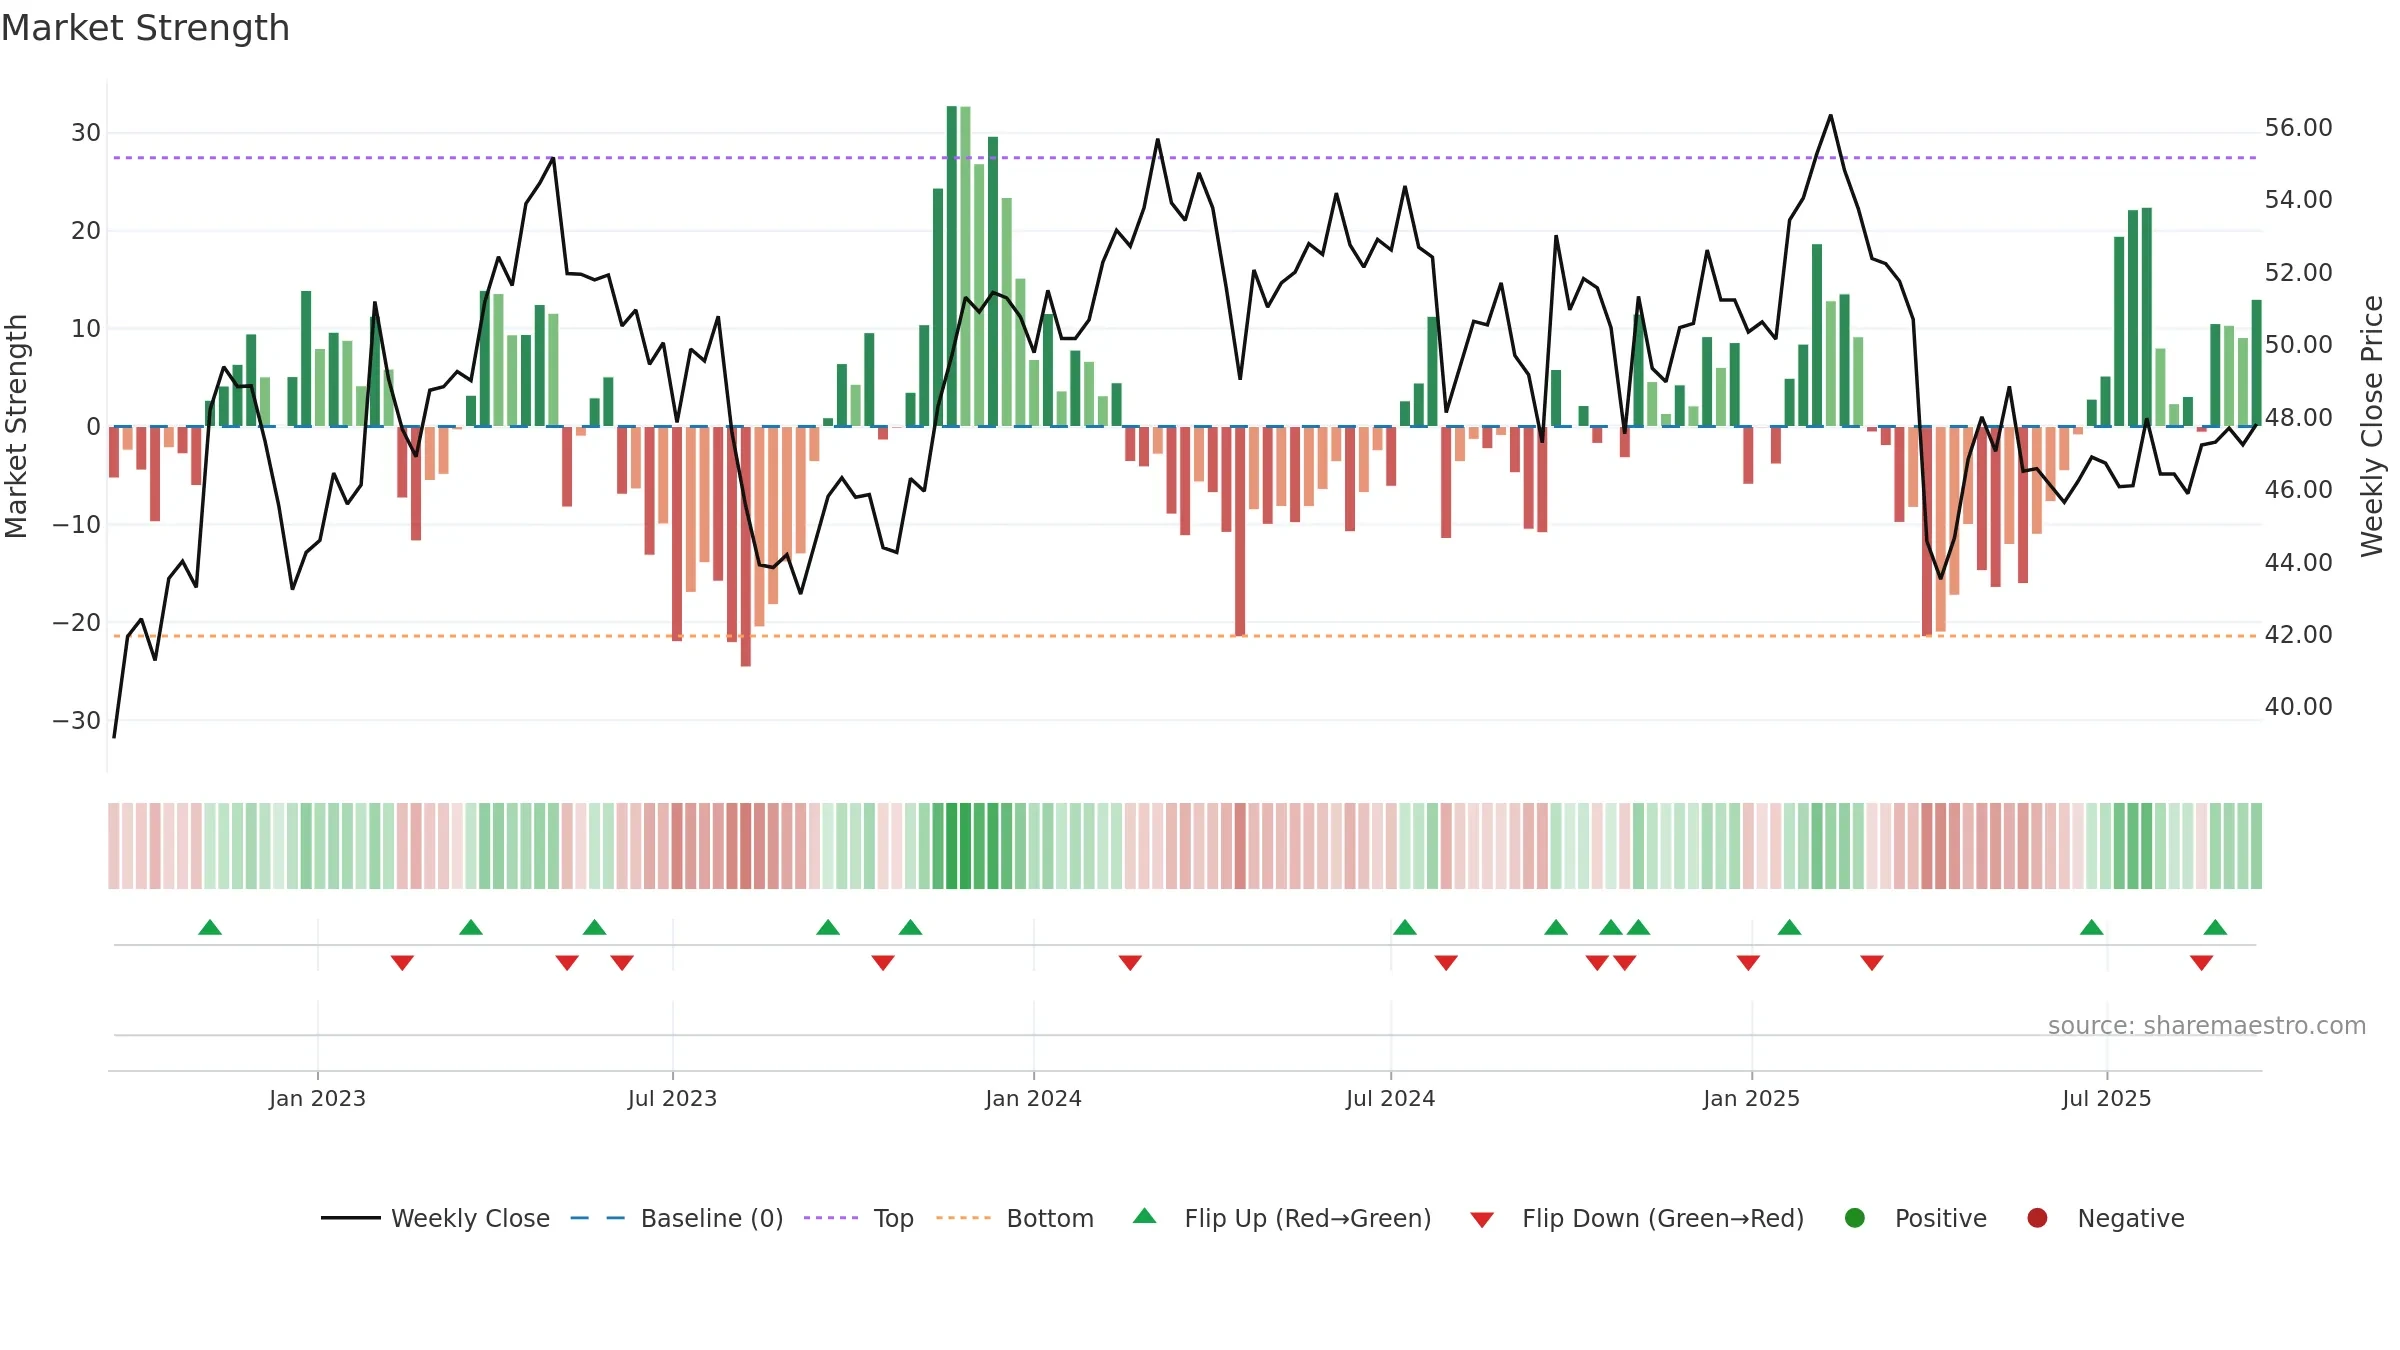Toggle the Top legend entry

click(859, 1218)
